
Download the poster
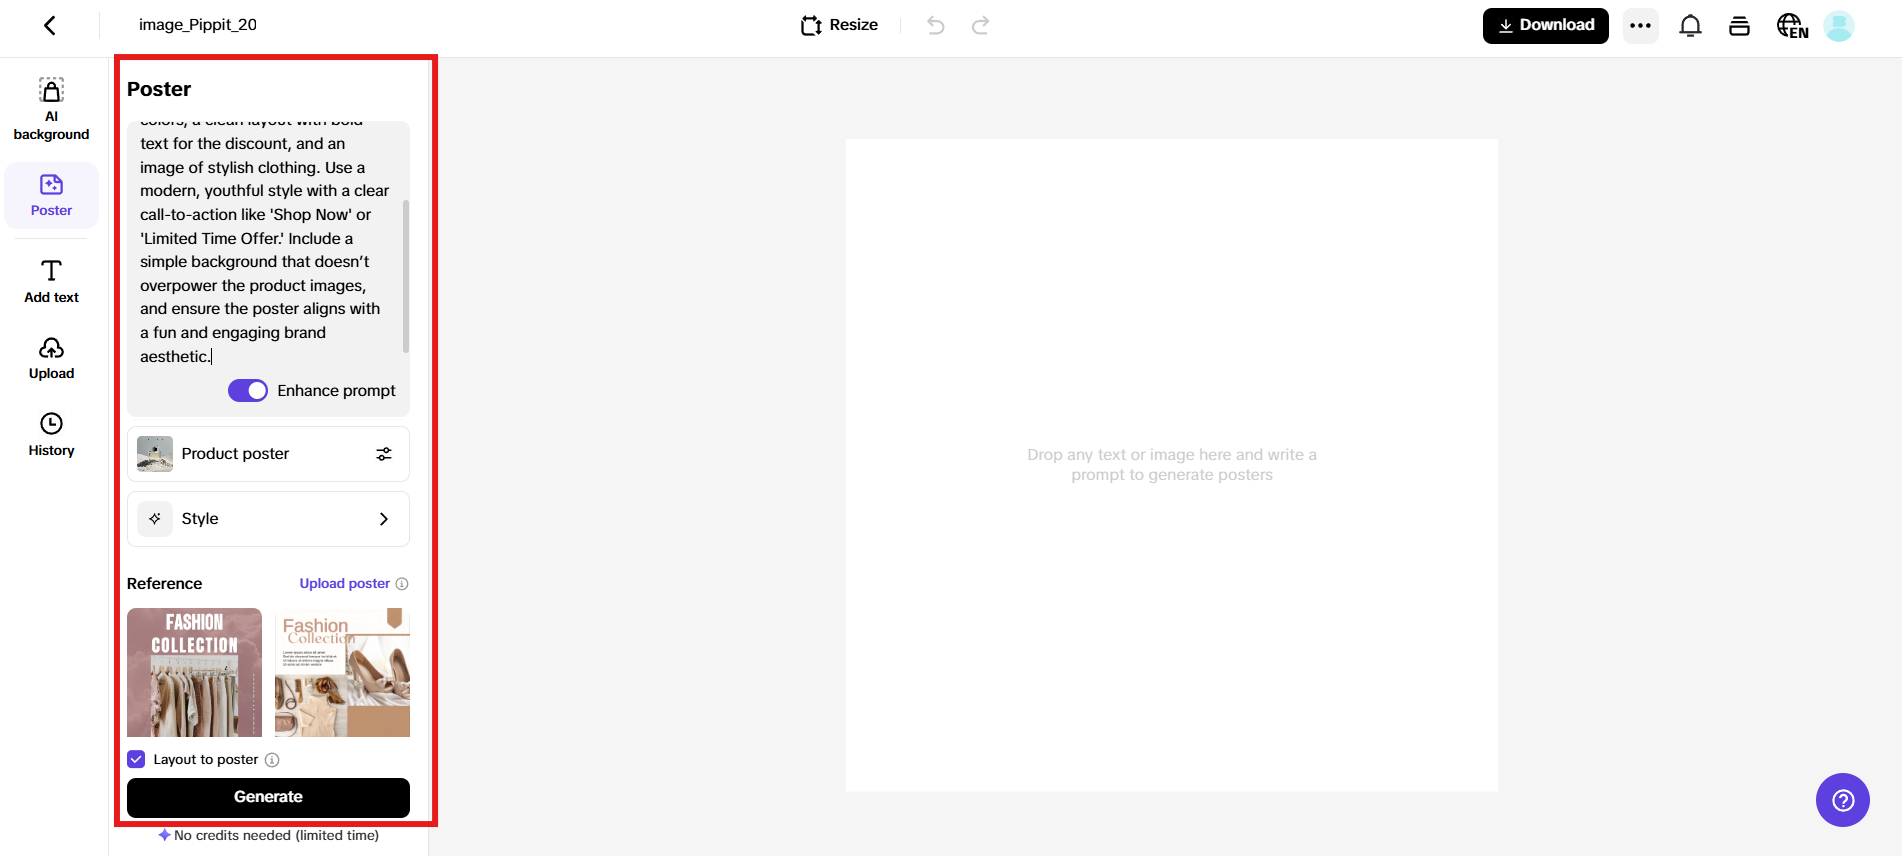click(x=1545, y=25)
